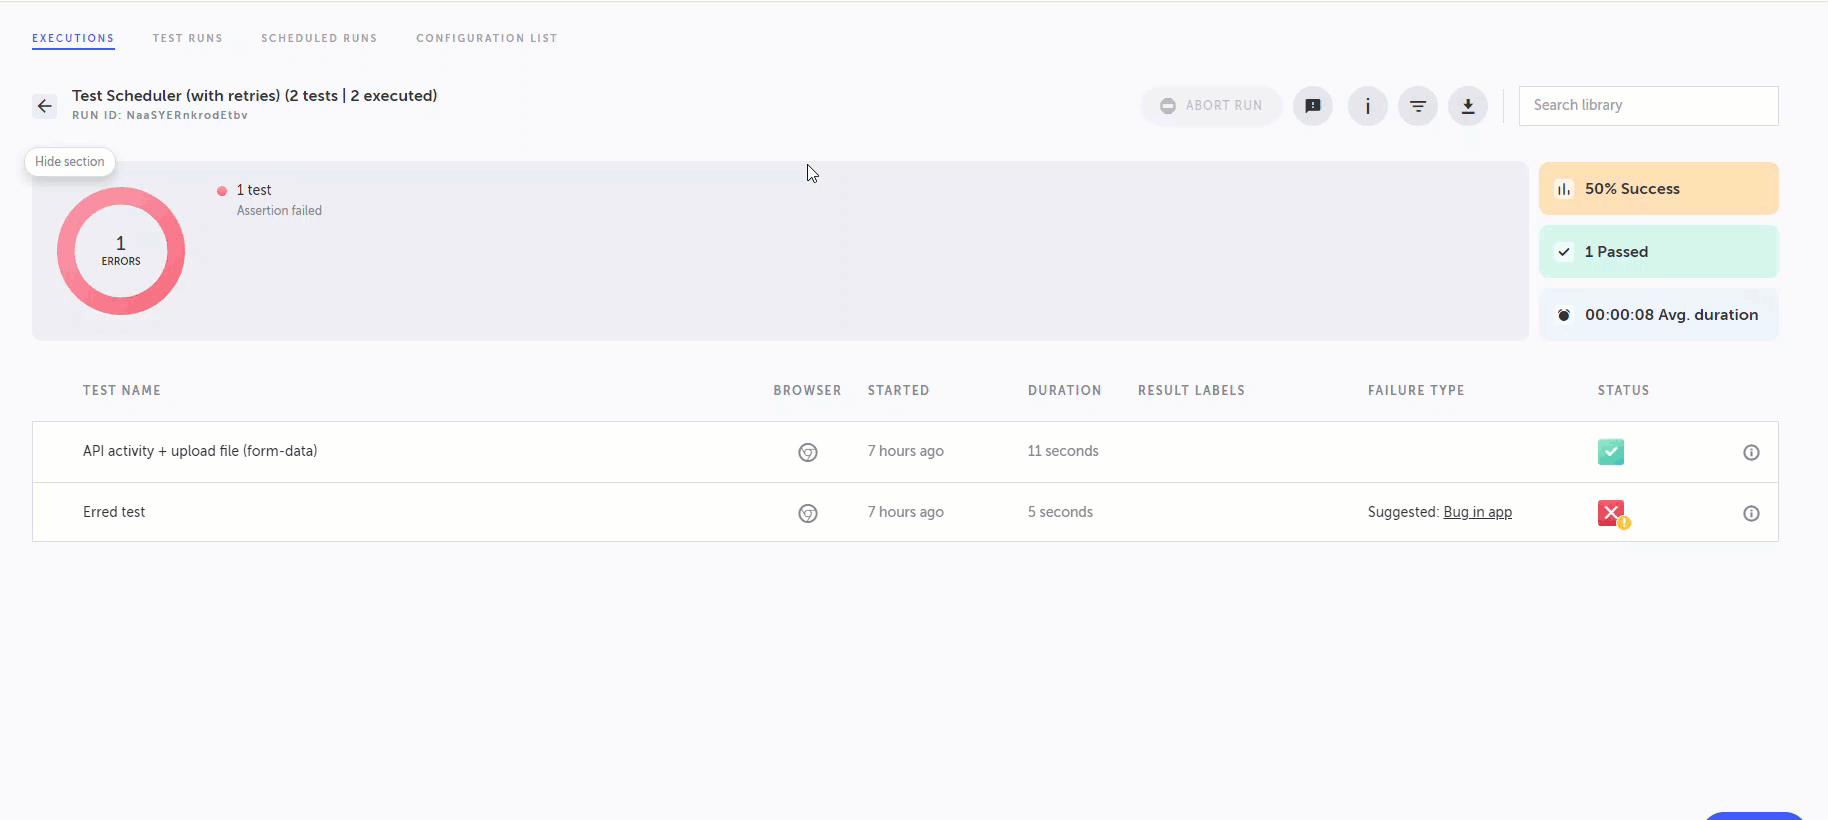This screenshot has height=820, width=1828.
Task: Download the run results
Action: (x=1468, y=106)
